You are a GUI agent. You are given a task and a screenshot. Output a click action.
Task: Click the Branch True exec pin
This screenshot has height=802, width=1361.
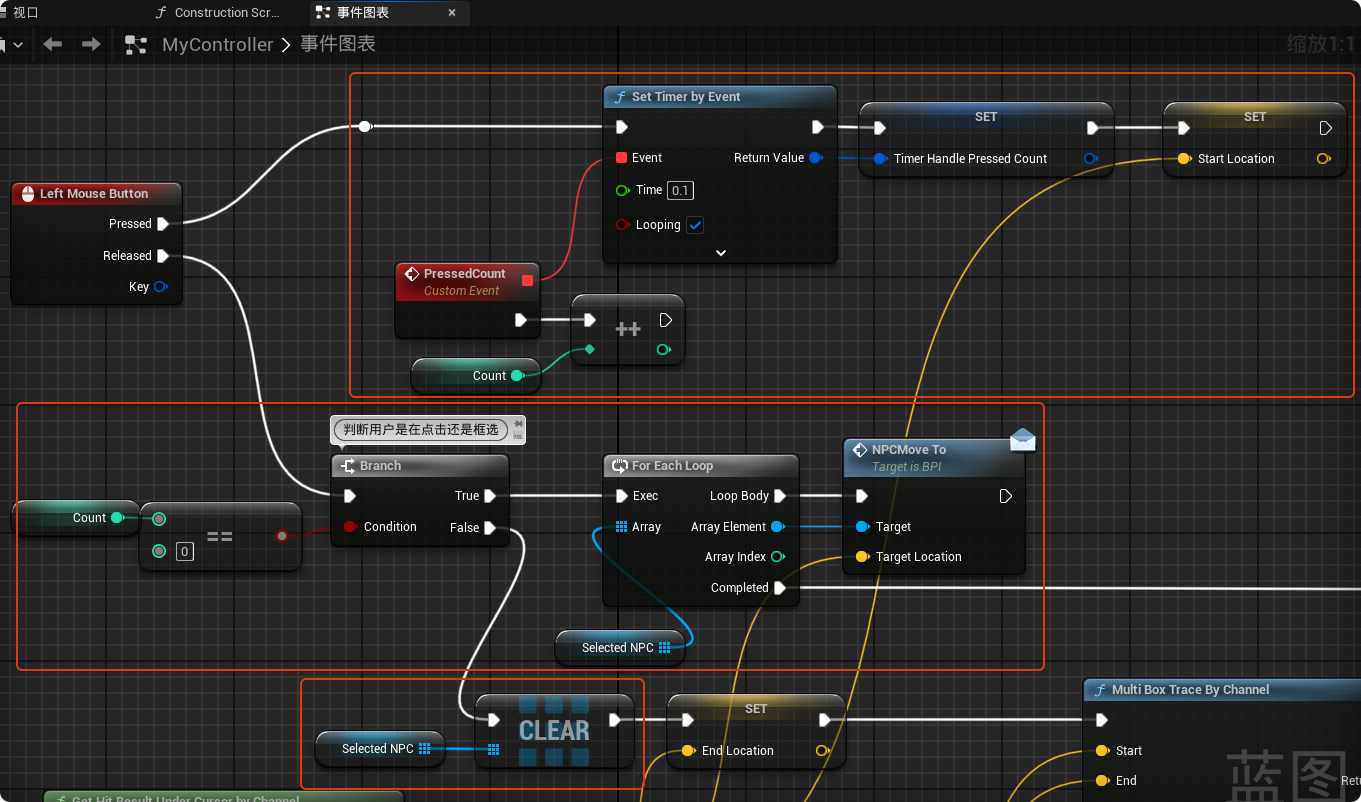(x=490, y=496)
